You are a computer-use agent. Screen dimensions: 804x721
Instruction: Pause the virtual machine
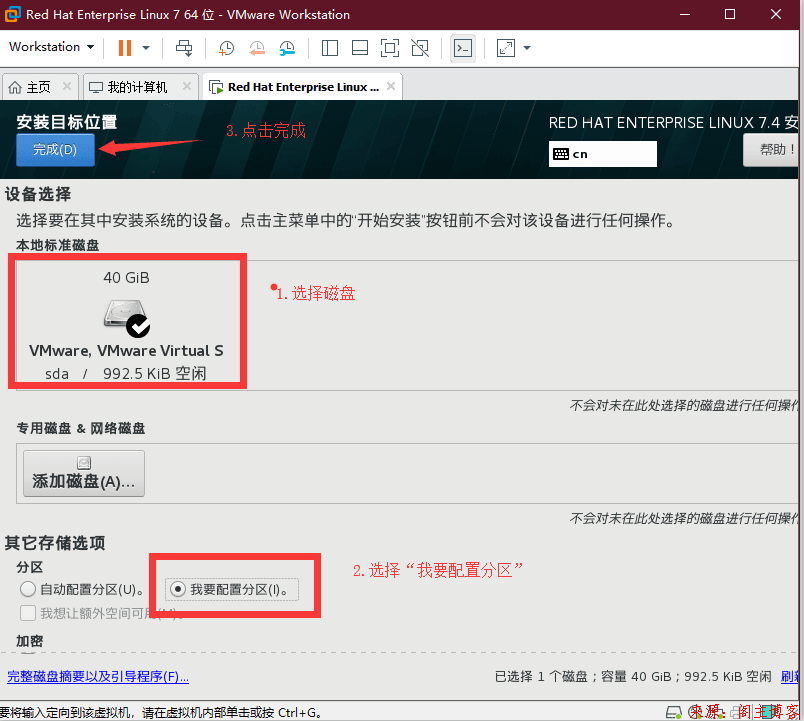(x=125, y=48)
